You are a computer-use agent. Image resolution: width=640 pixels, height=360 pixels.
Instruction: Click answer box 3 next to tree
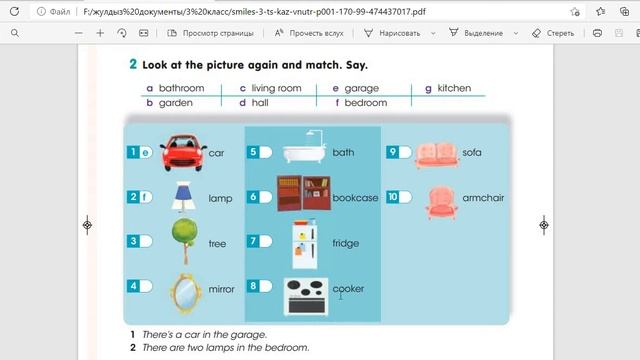tap(146, 241)
